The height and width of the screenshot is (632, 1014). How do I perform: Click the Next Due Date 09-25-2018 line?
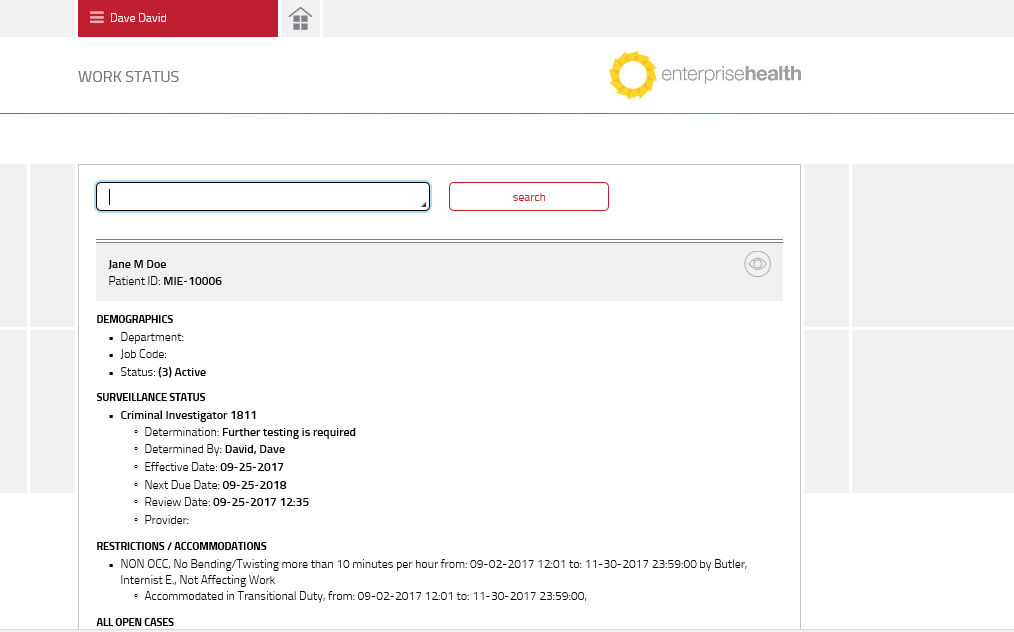click(215, 485)
